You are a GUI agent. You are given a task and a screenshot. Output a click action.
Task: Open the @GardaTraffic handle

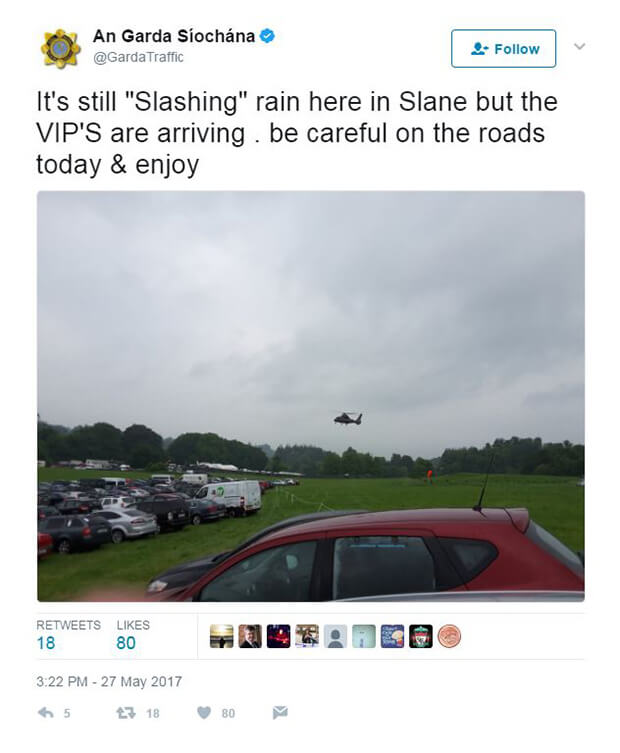pyautogui.click(x=138, y=57)
